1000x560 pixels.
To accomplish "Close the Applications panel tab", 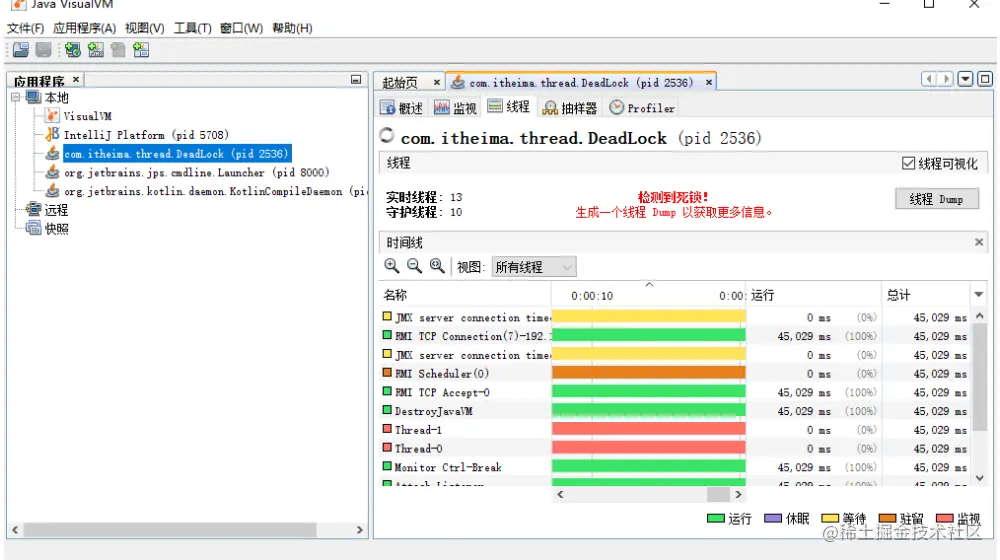I will pos(76,80).
